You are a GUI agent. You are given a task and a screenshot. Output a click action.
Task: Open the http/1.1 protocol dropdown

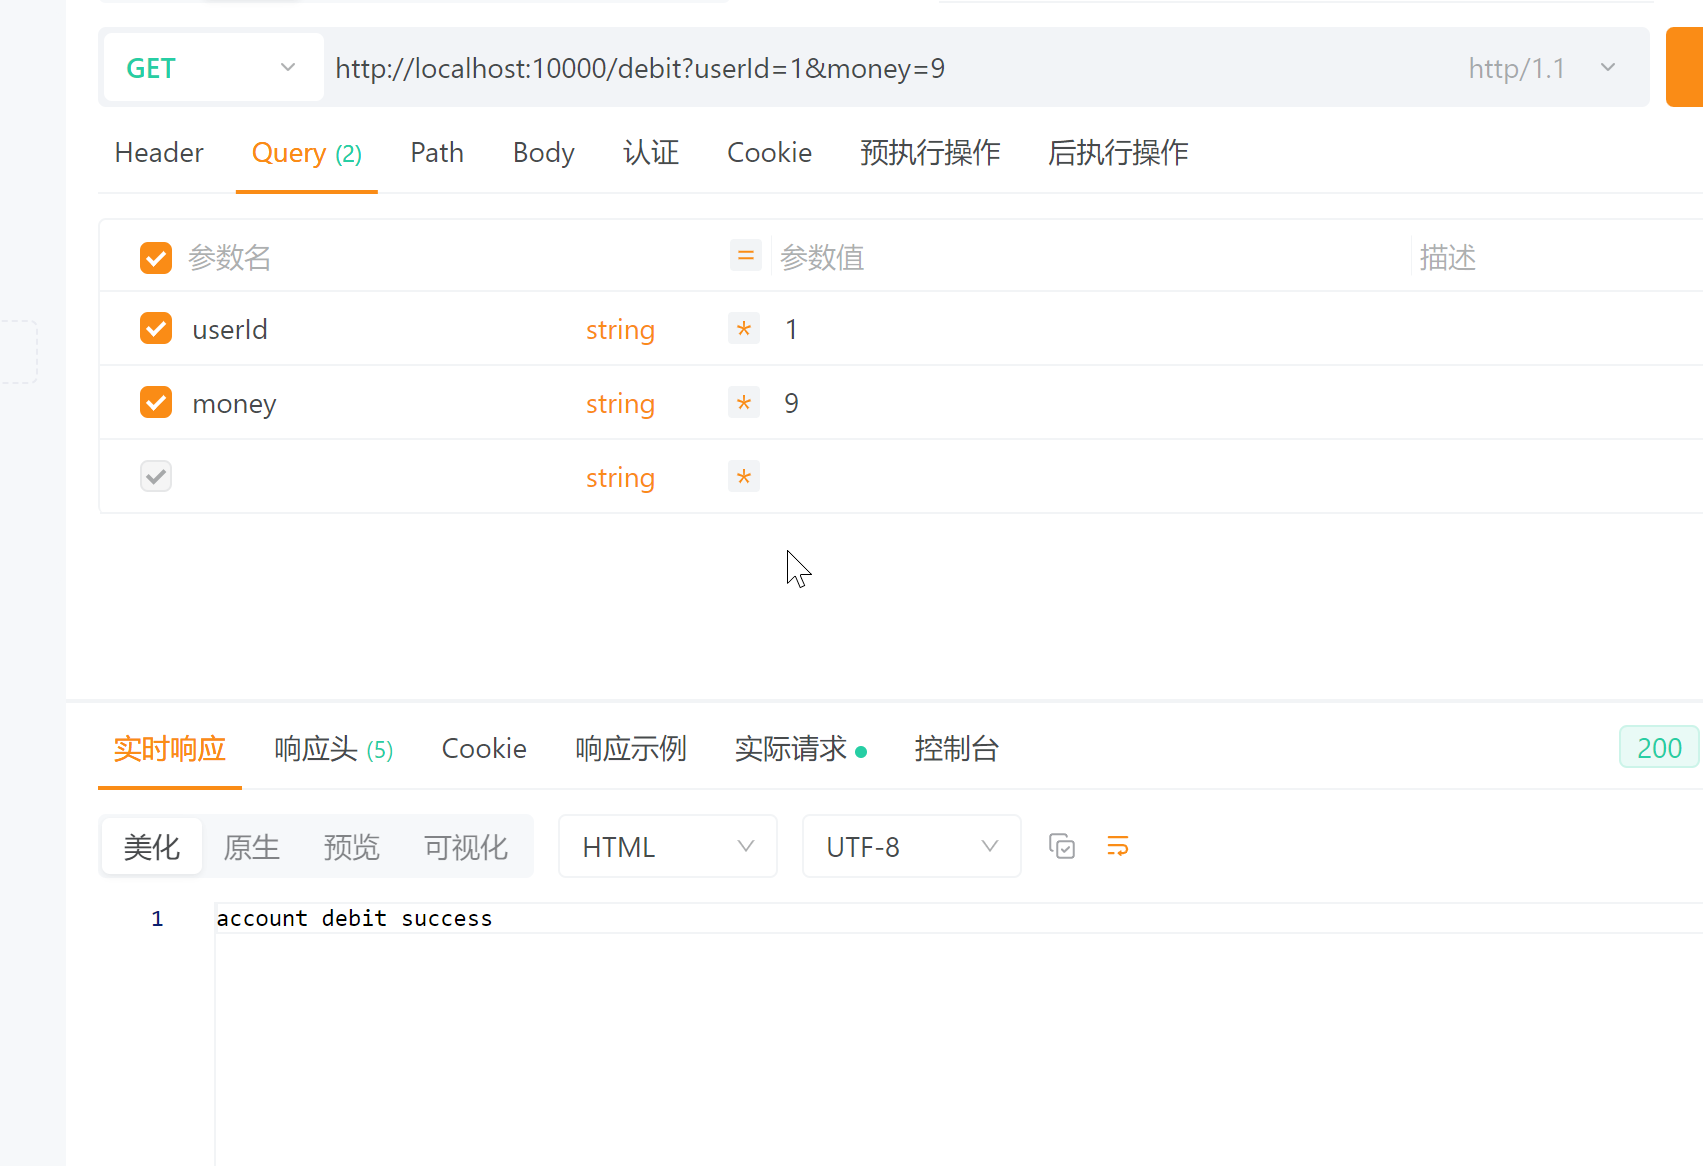1541,68
